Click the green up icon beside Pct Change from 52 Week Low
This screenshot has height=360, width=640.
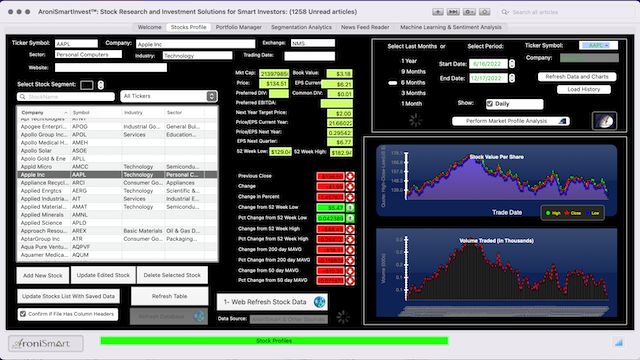pos(350,218)
